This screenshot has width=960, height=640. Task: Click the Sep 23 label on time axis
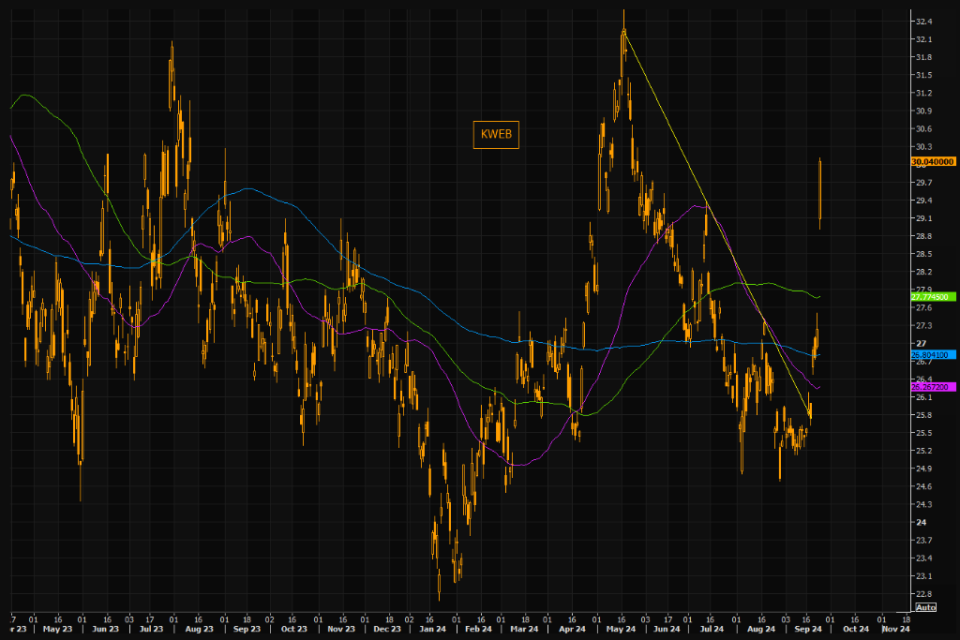tap(247, 629)
